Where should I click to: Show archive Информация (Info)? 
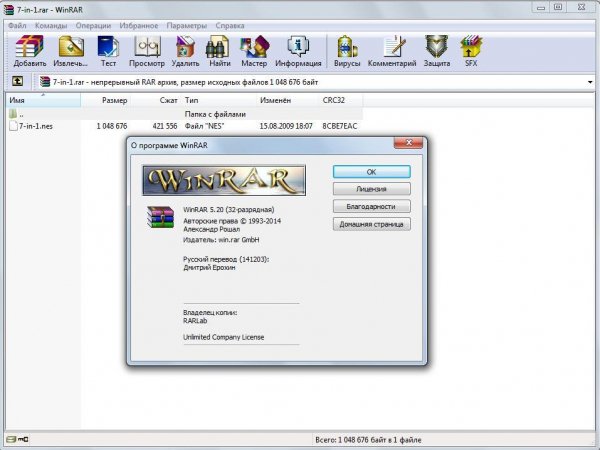[298, 51]
